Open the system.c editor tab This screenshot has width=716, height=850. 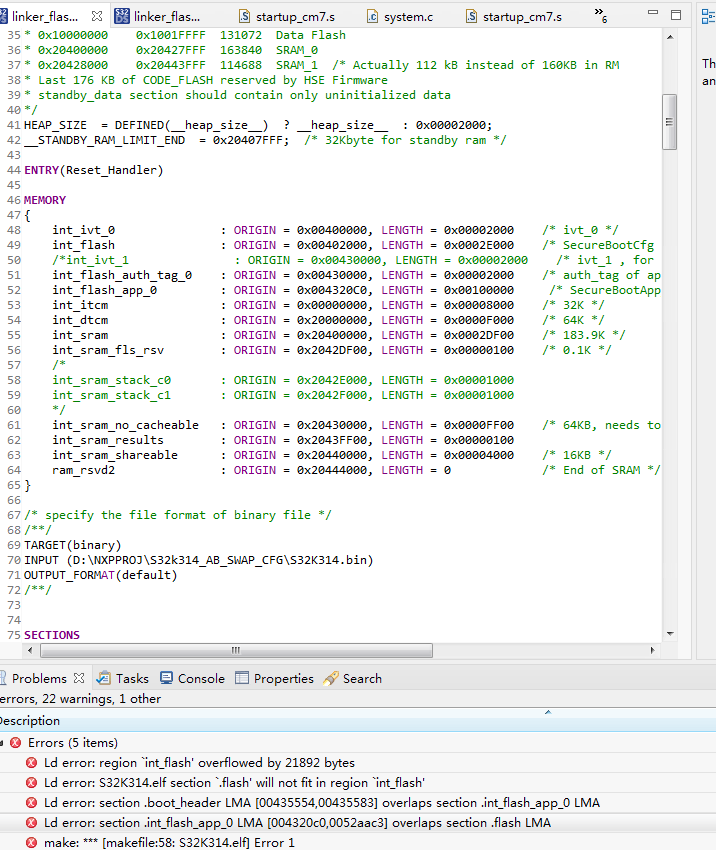point(399,17)
